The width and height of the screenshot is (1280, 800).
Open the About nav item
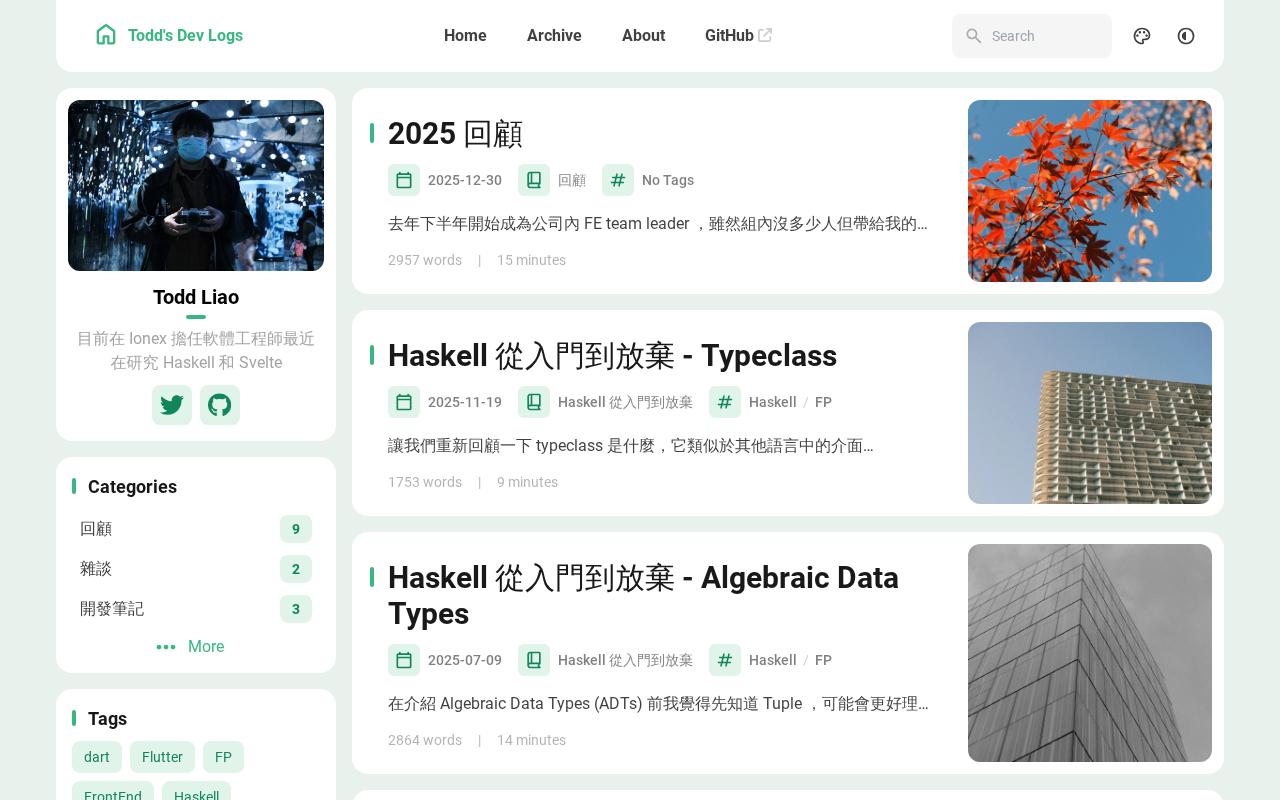pyautogui.click(x=643, y=36)
